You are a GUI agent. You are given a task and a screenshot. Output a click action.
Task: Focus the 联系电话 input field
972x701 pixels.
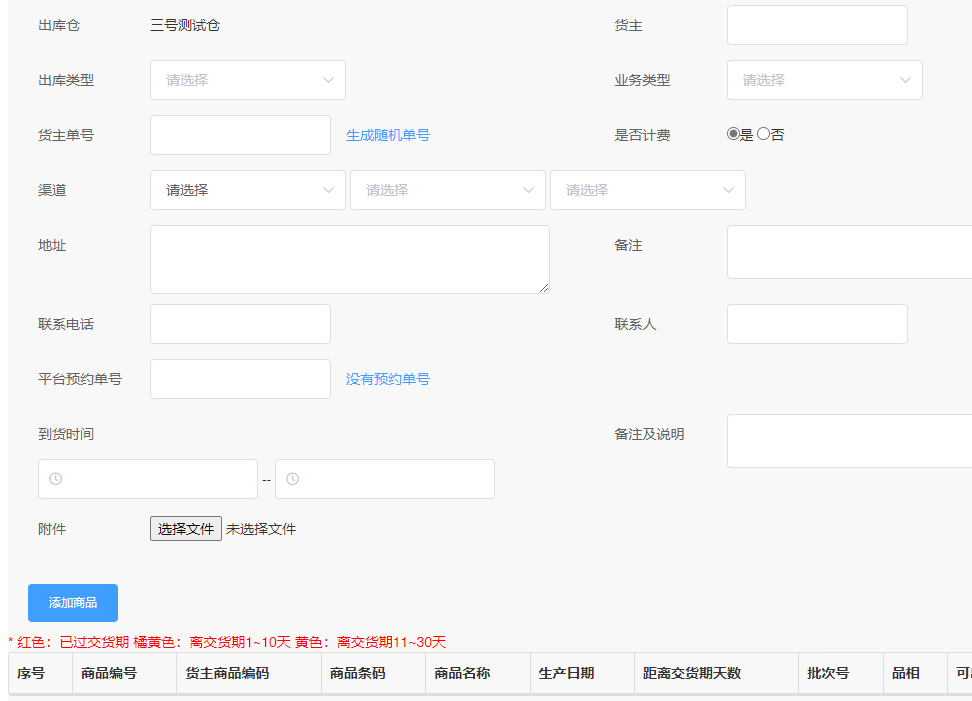240,324
